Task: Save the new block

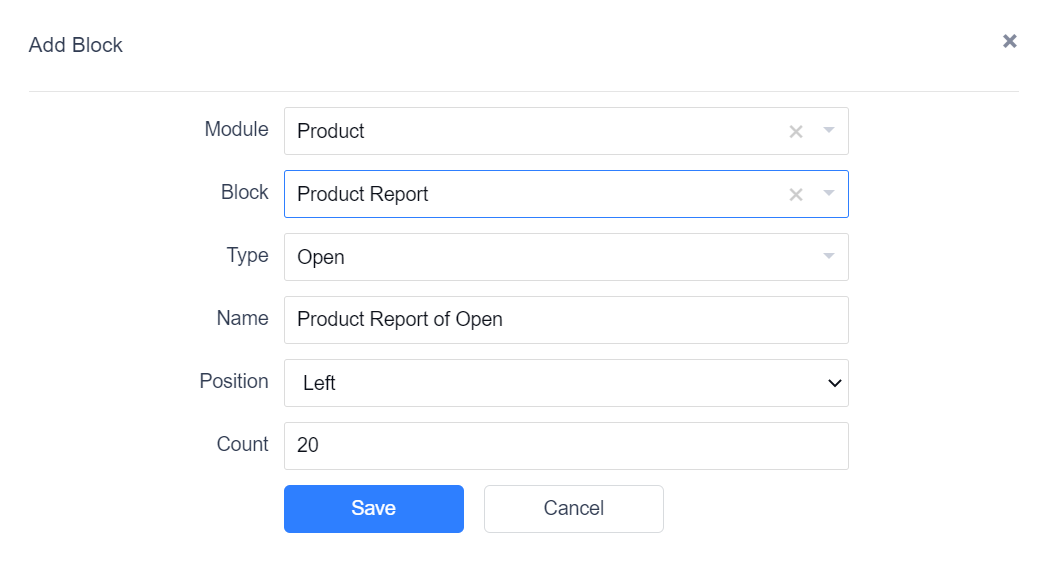Action: (x=374, y=509)
